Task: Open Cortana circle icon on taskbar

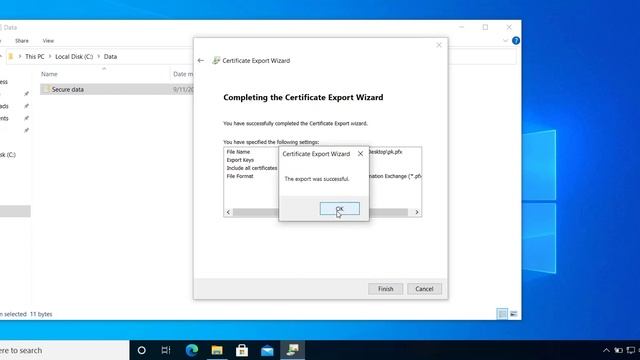Action: (142, 350)
